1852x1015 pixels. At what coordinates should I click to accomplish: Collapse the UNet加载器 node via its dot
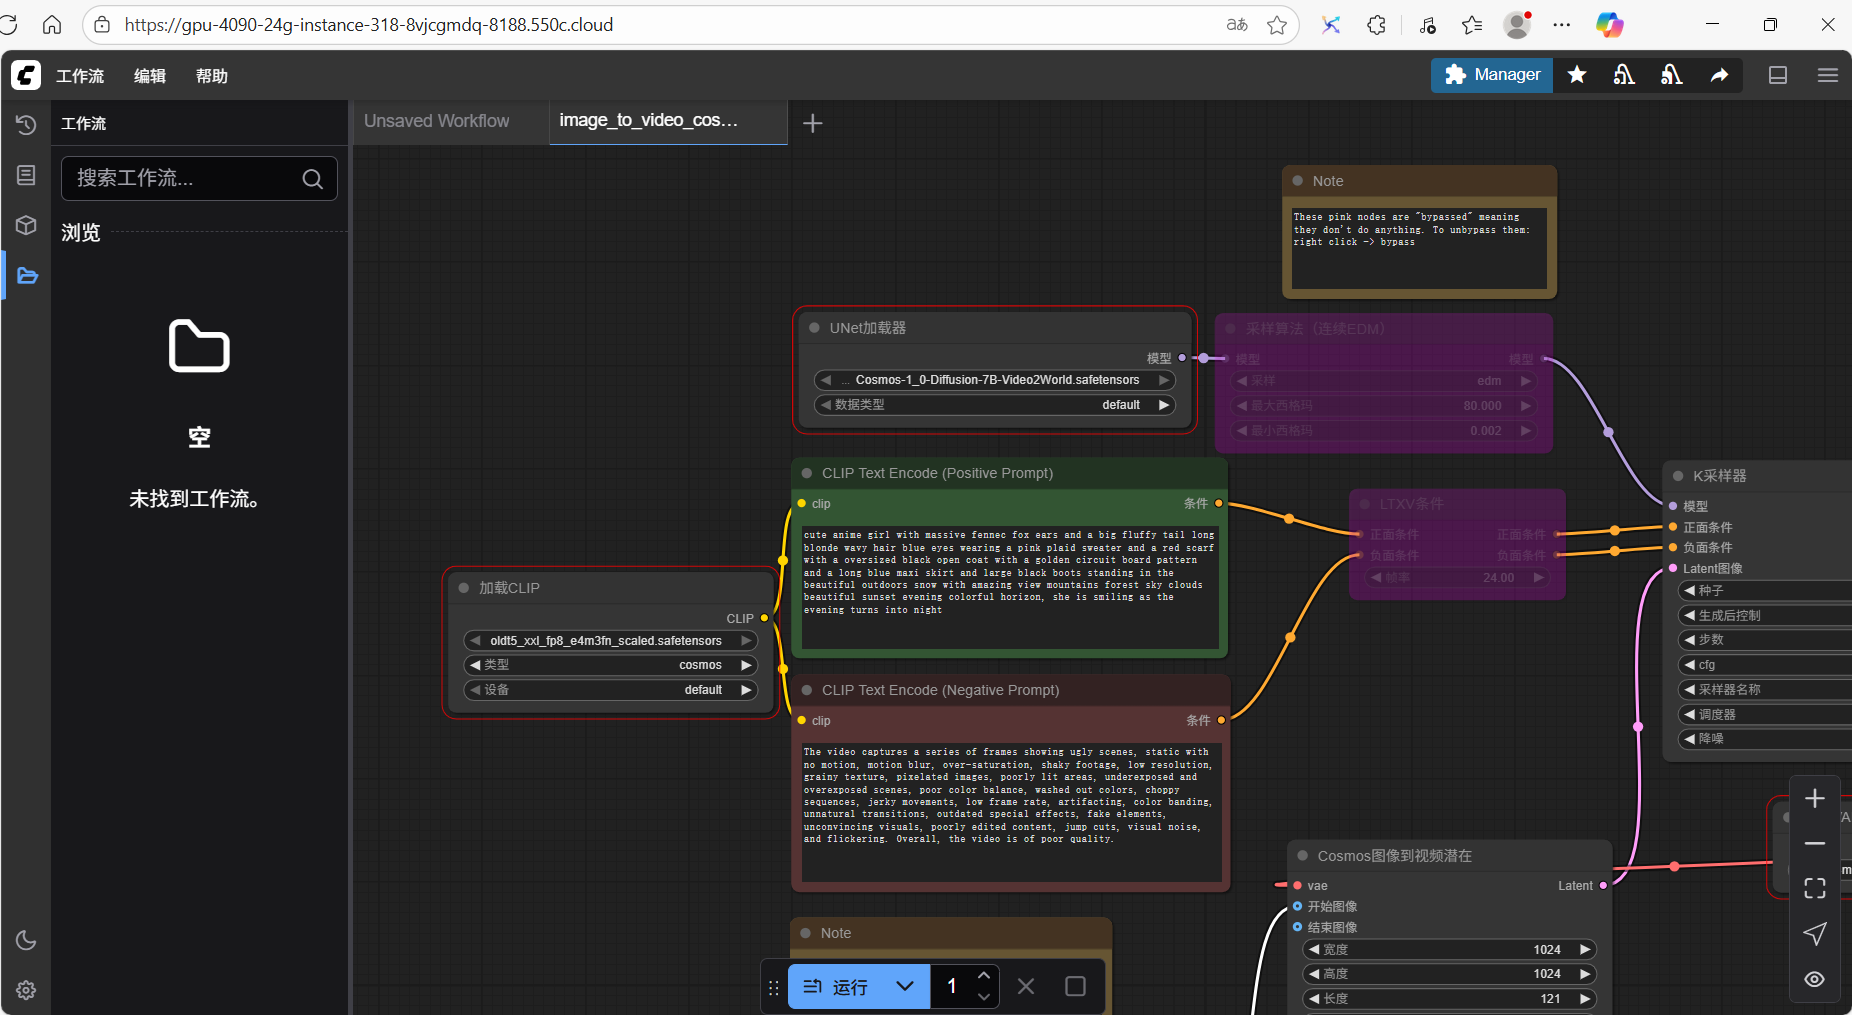pyautogui.click(x=815, y=328)
